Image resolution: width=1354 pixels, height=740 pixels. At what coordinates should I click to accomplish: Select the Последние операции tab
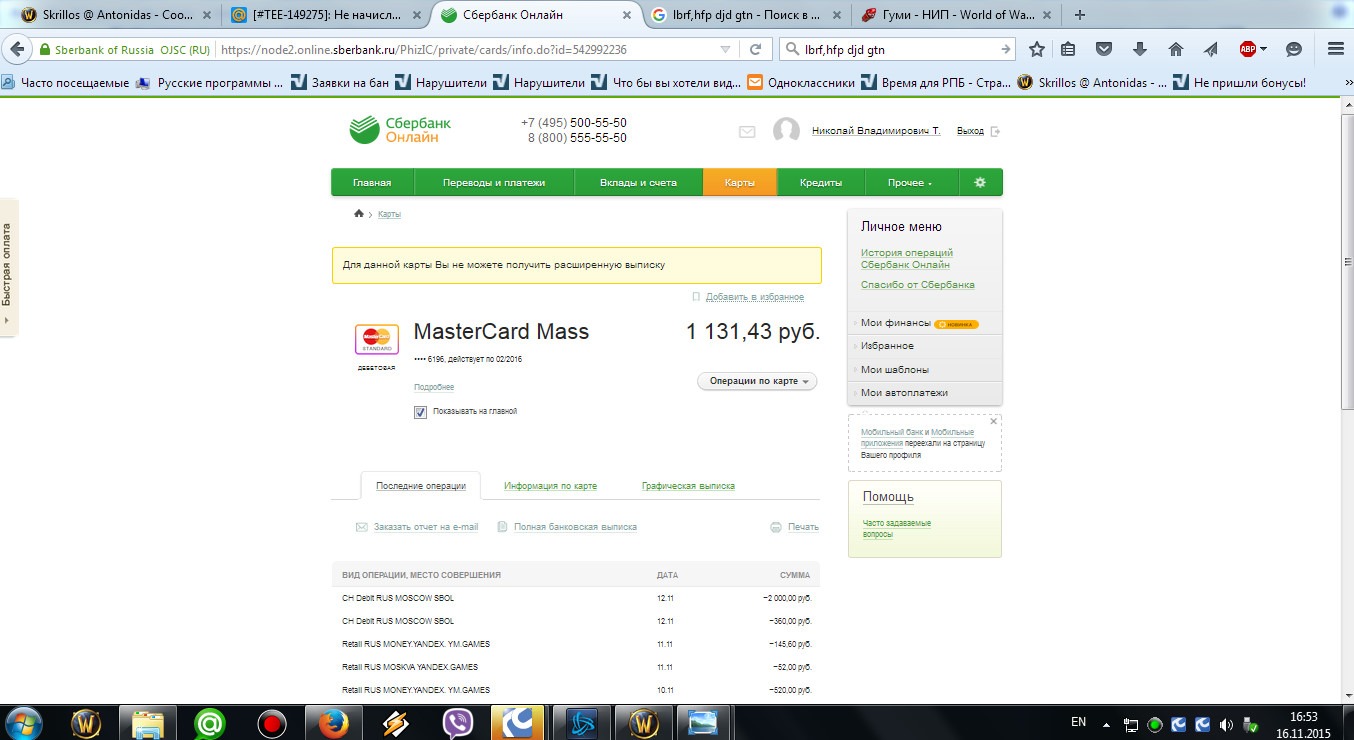tap(420, 486)
